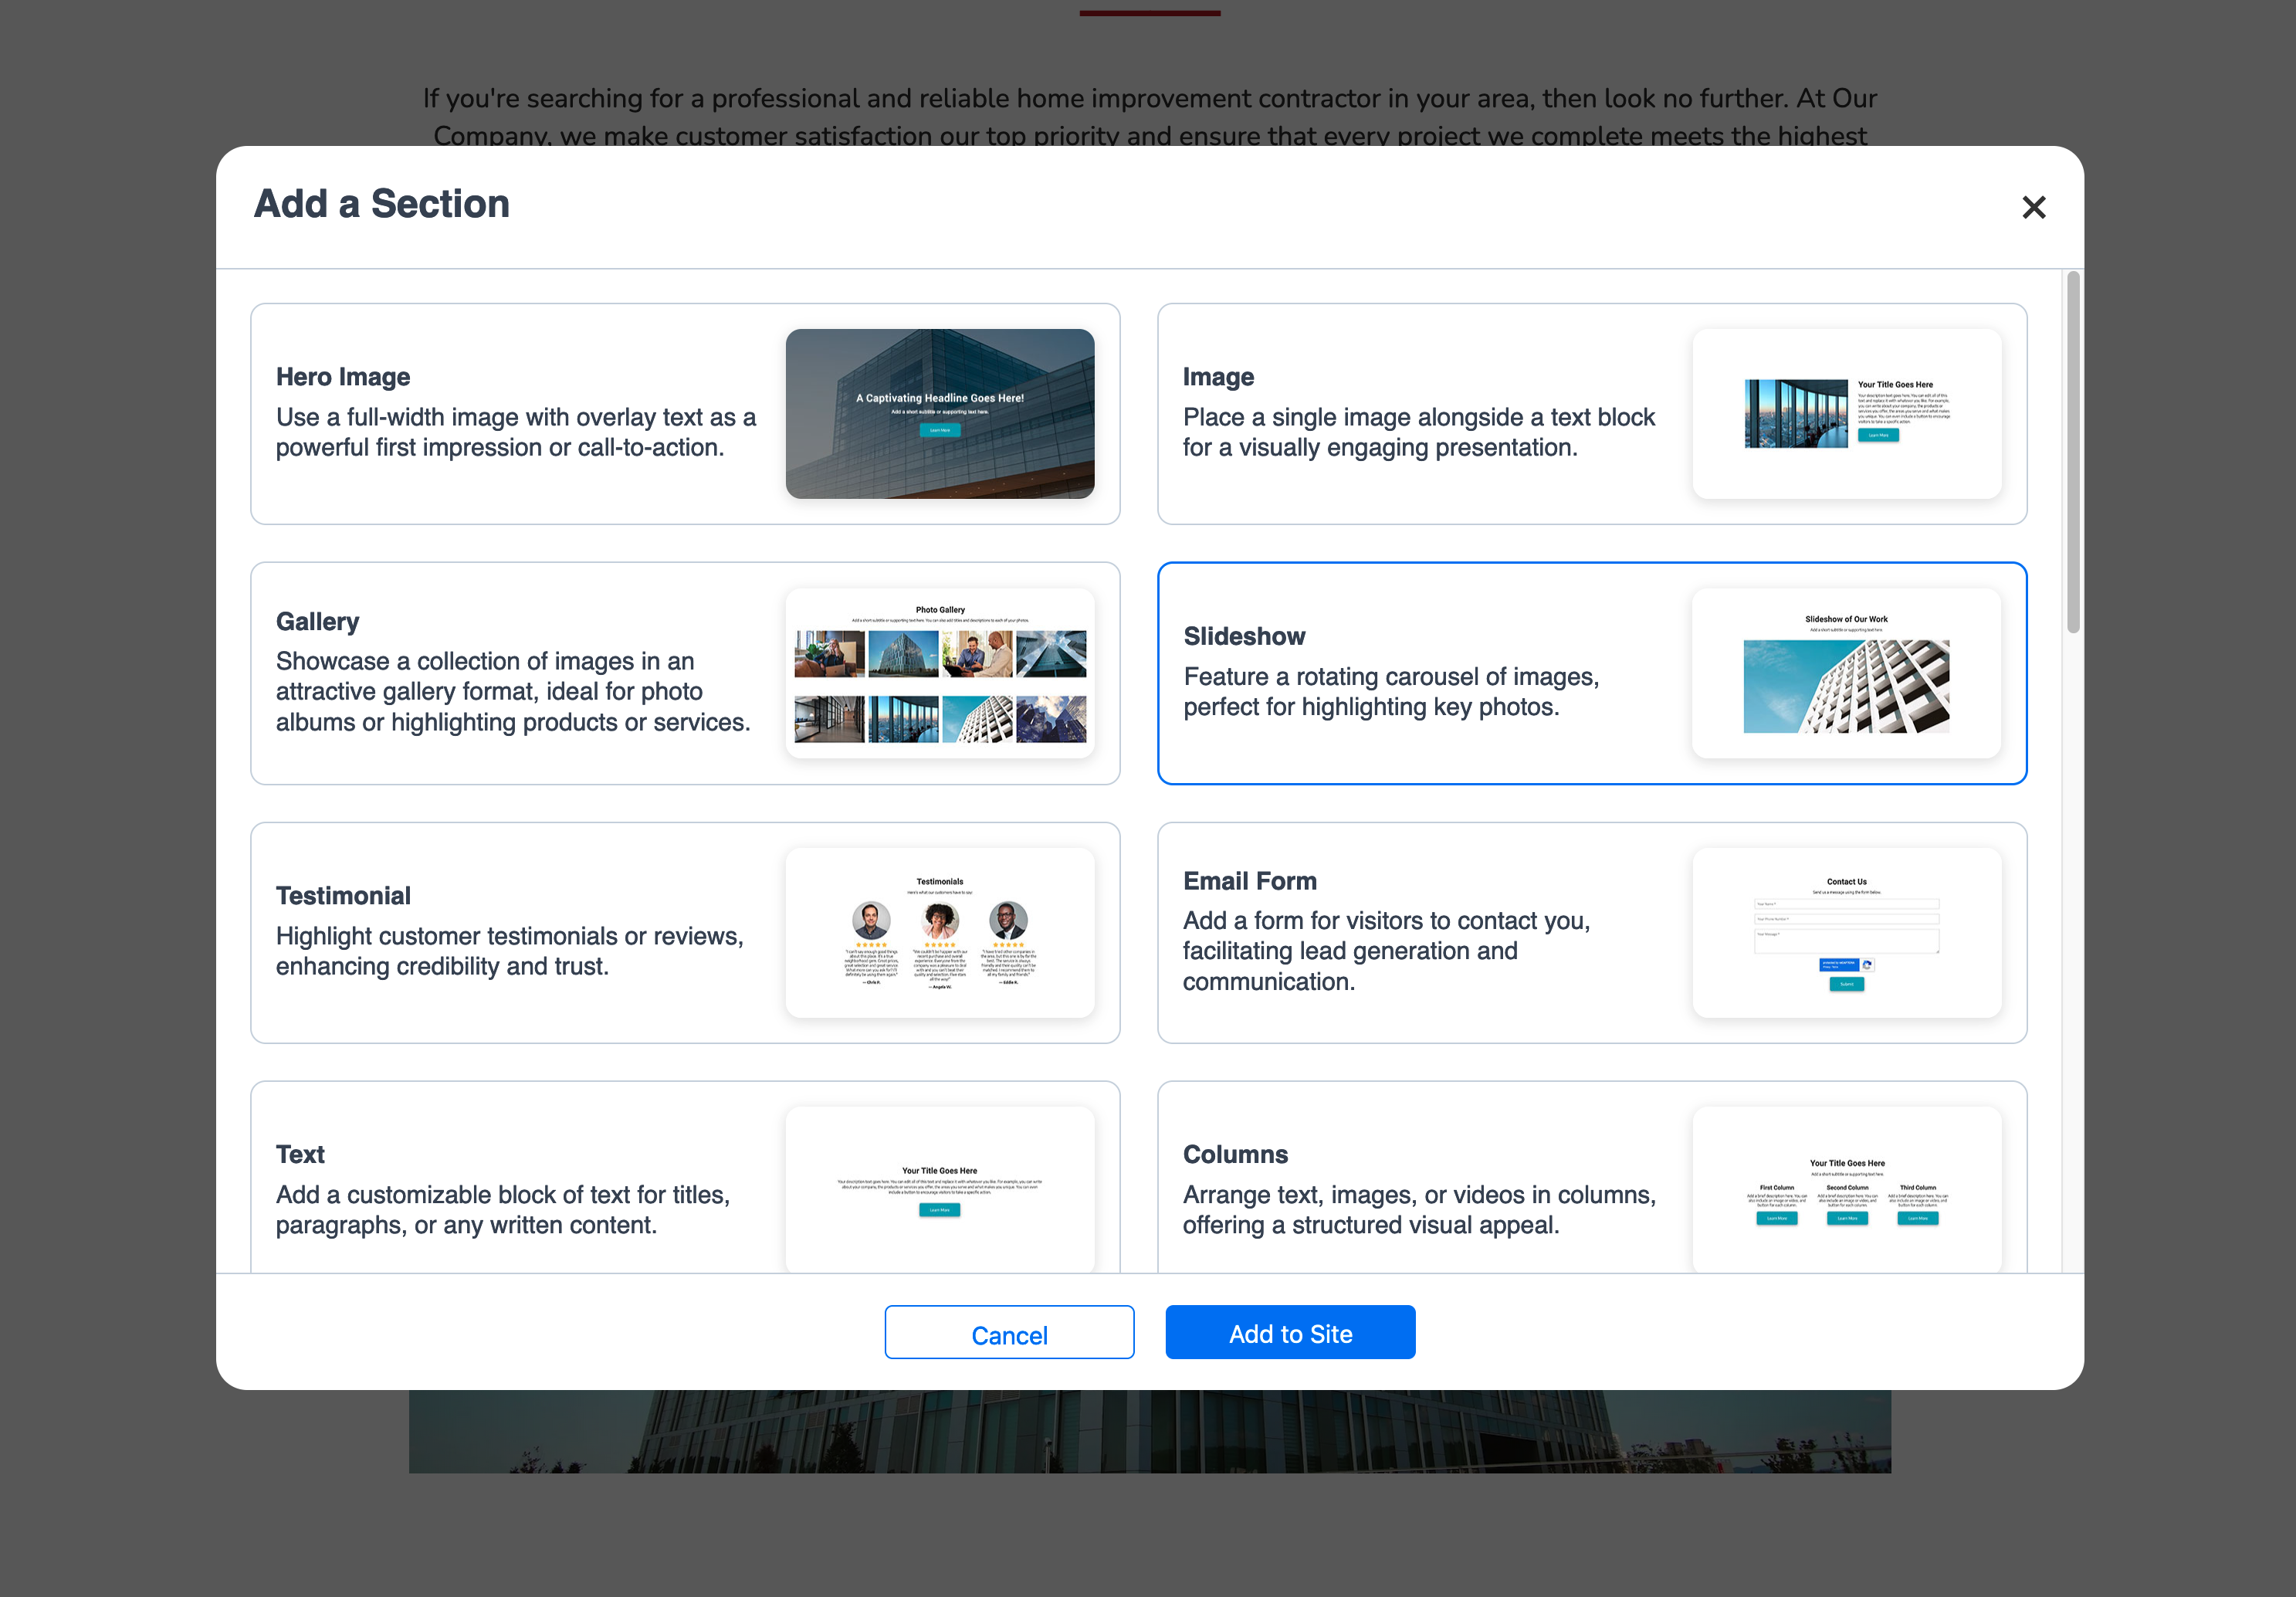Screen dimensions: 2296x1597
Task: Click the Testimonials preview thumbnail
Action: 940,933
